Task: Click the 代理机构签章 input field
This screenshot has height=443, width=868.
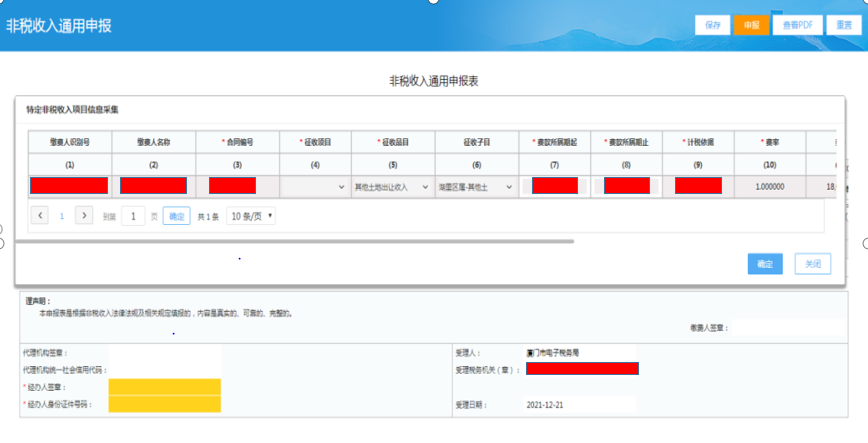Action: (x=165, y=353)
